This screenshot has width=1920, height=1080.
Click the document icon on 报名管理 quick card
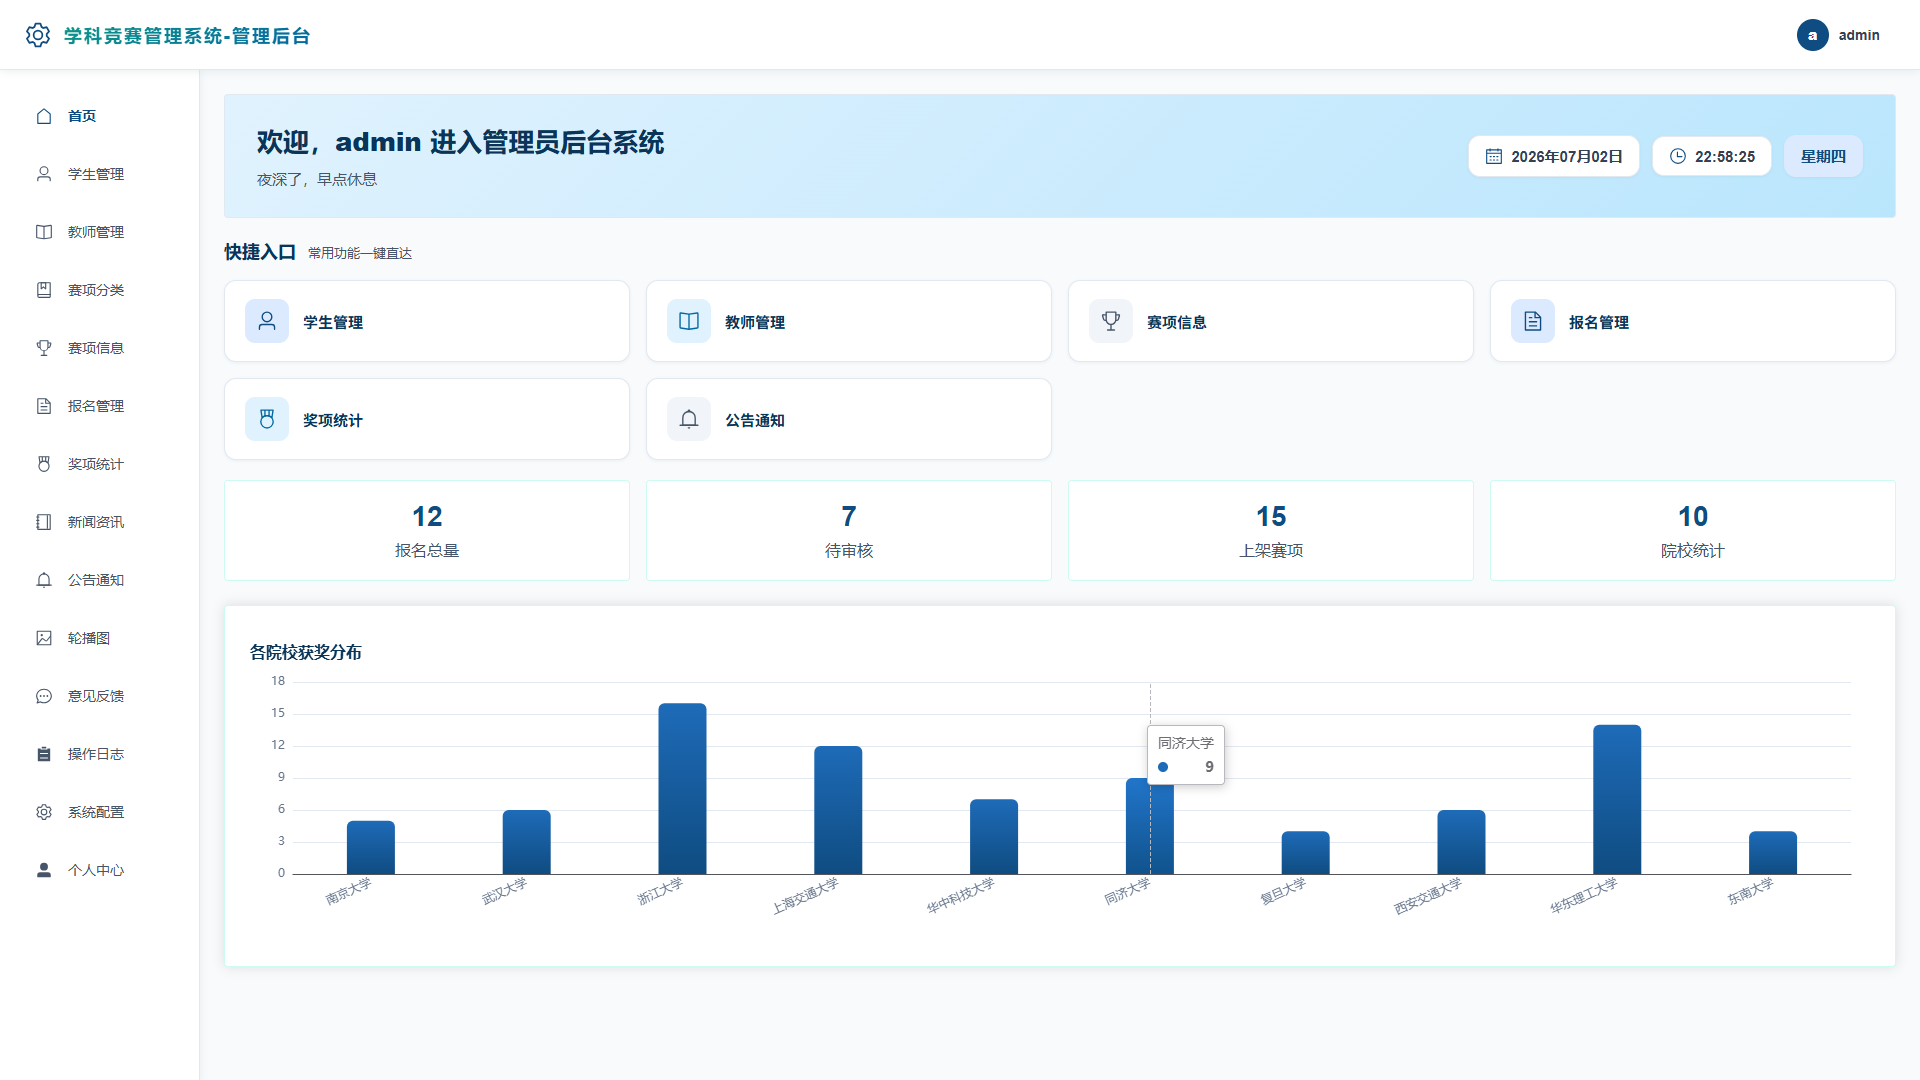[x=1533, y=321]
